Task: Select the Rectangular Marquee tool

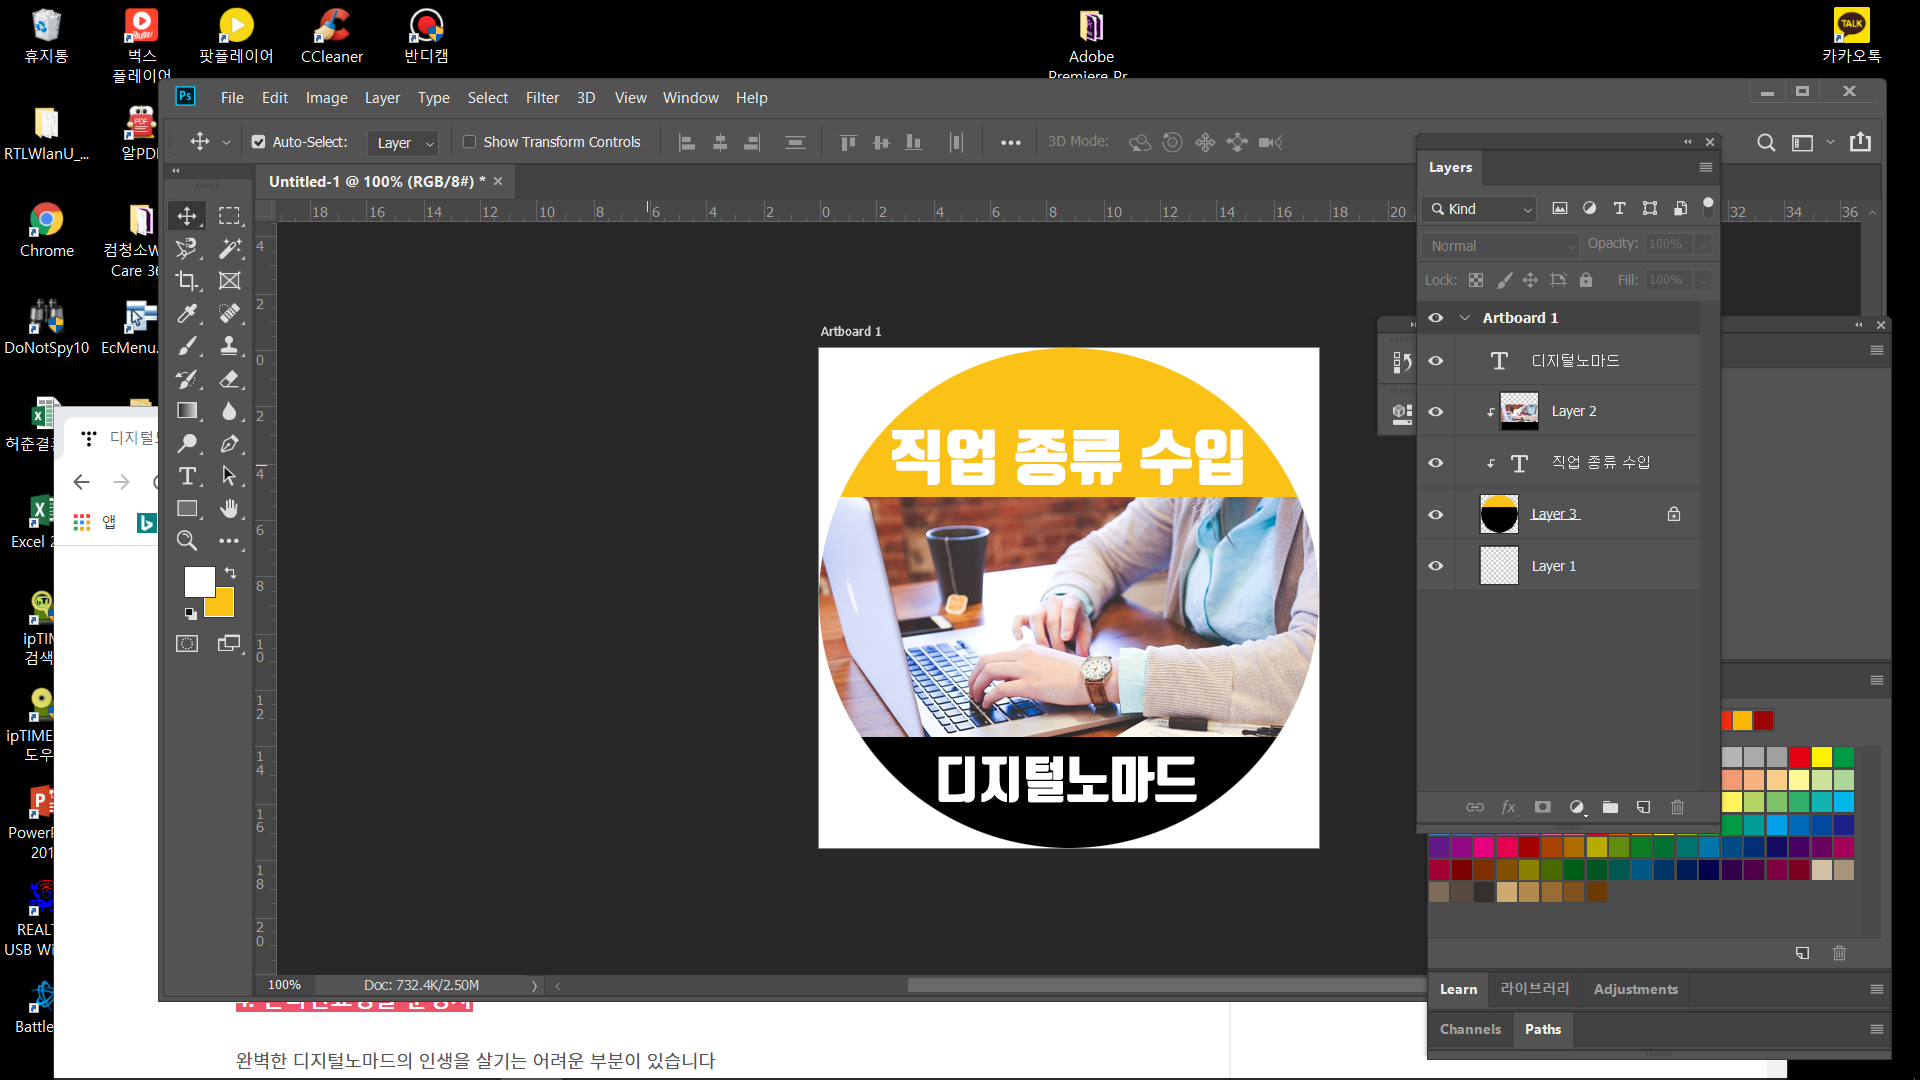Action: tap(230, 216)
